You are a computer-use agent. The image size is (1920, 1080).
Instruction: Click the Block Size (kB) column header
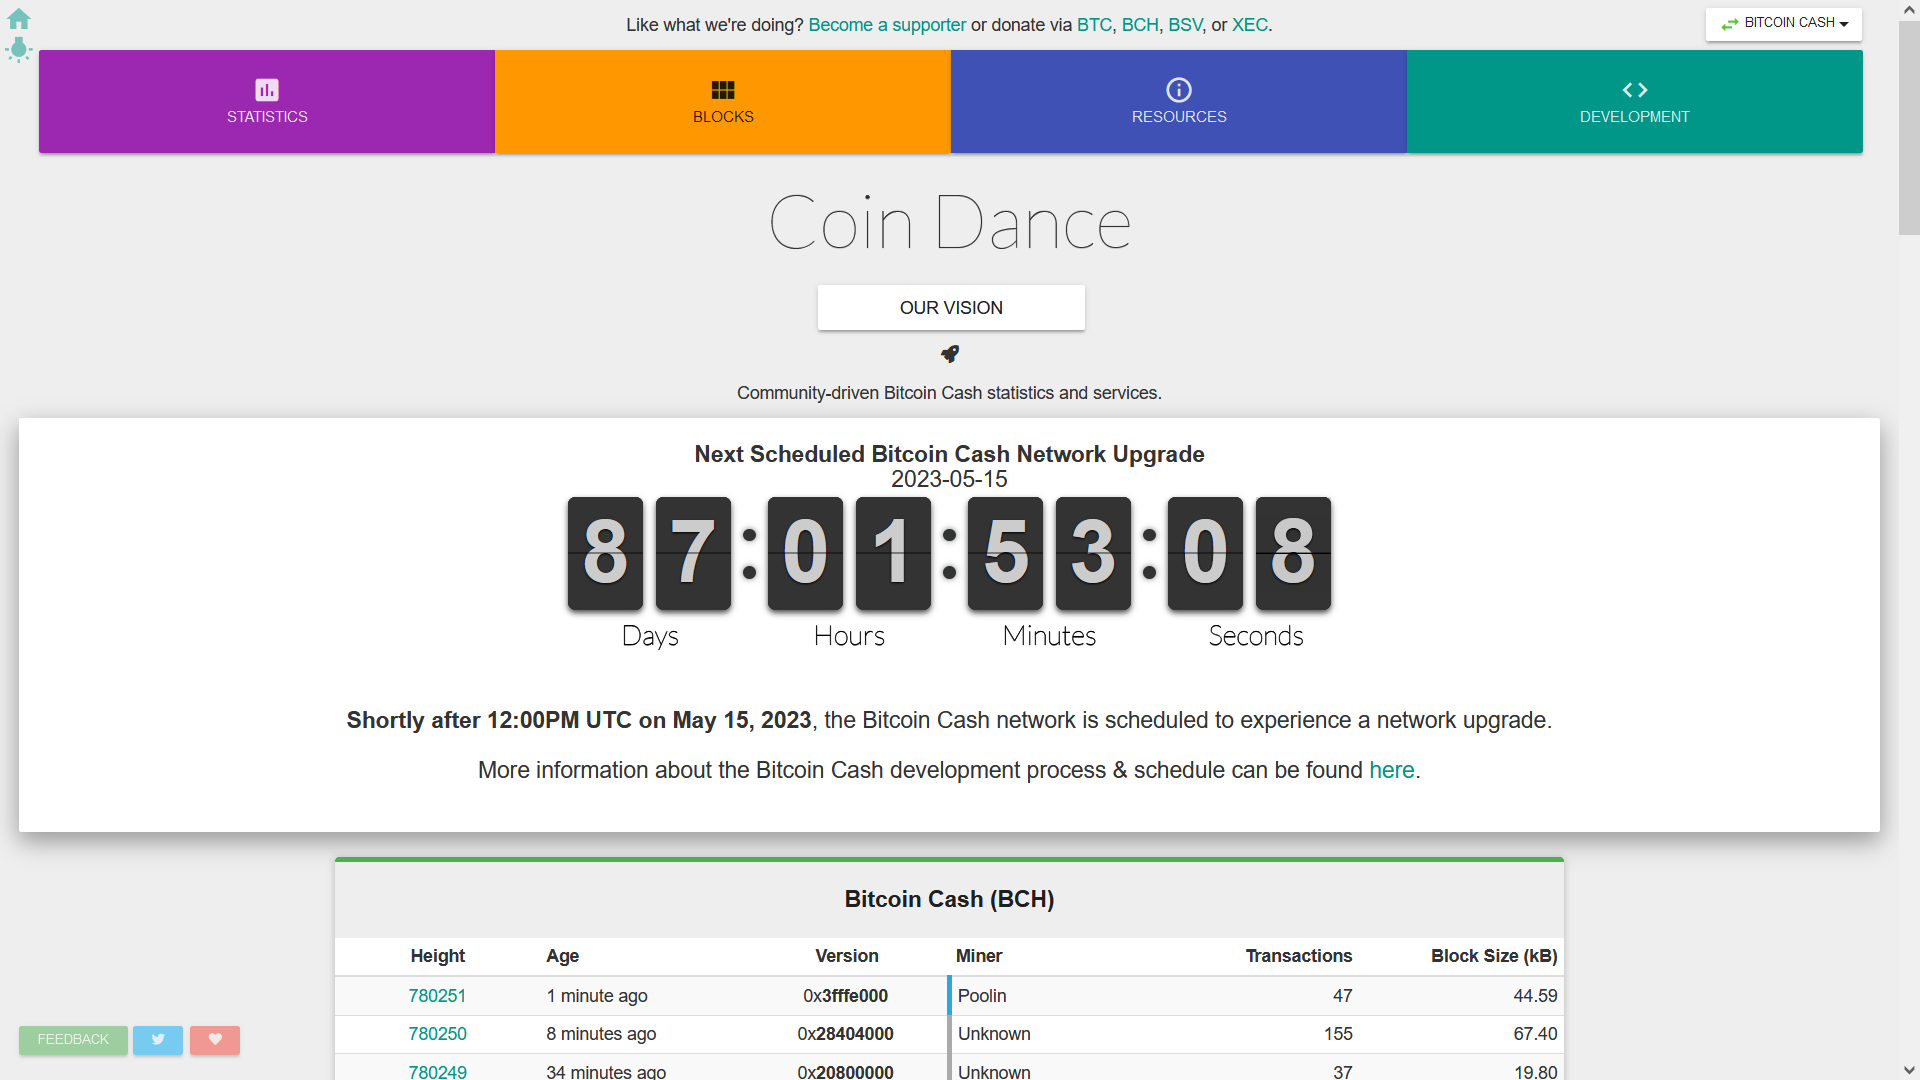1494,956
